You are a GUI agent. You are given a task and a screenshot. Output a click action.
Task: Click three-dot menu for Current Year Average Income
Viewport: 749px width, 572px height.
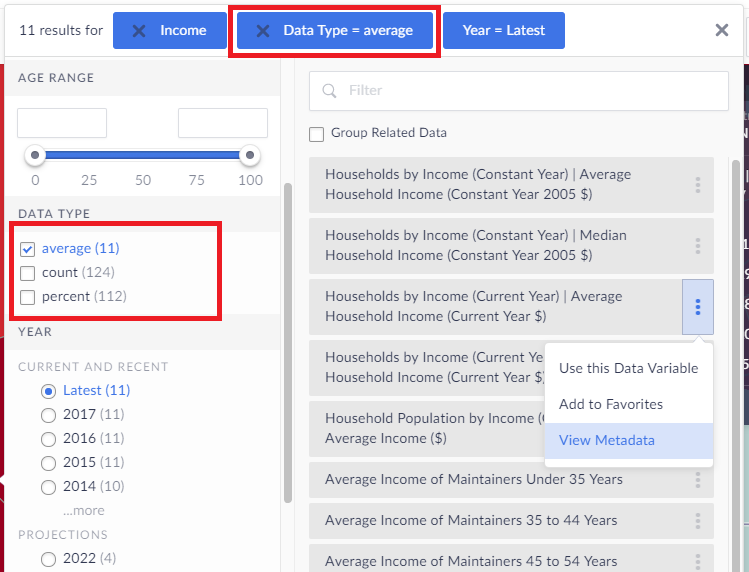pyautogui.click(x=697, y=307)
